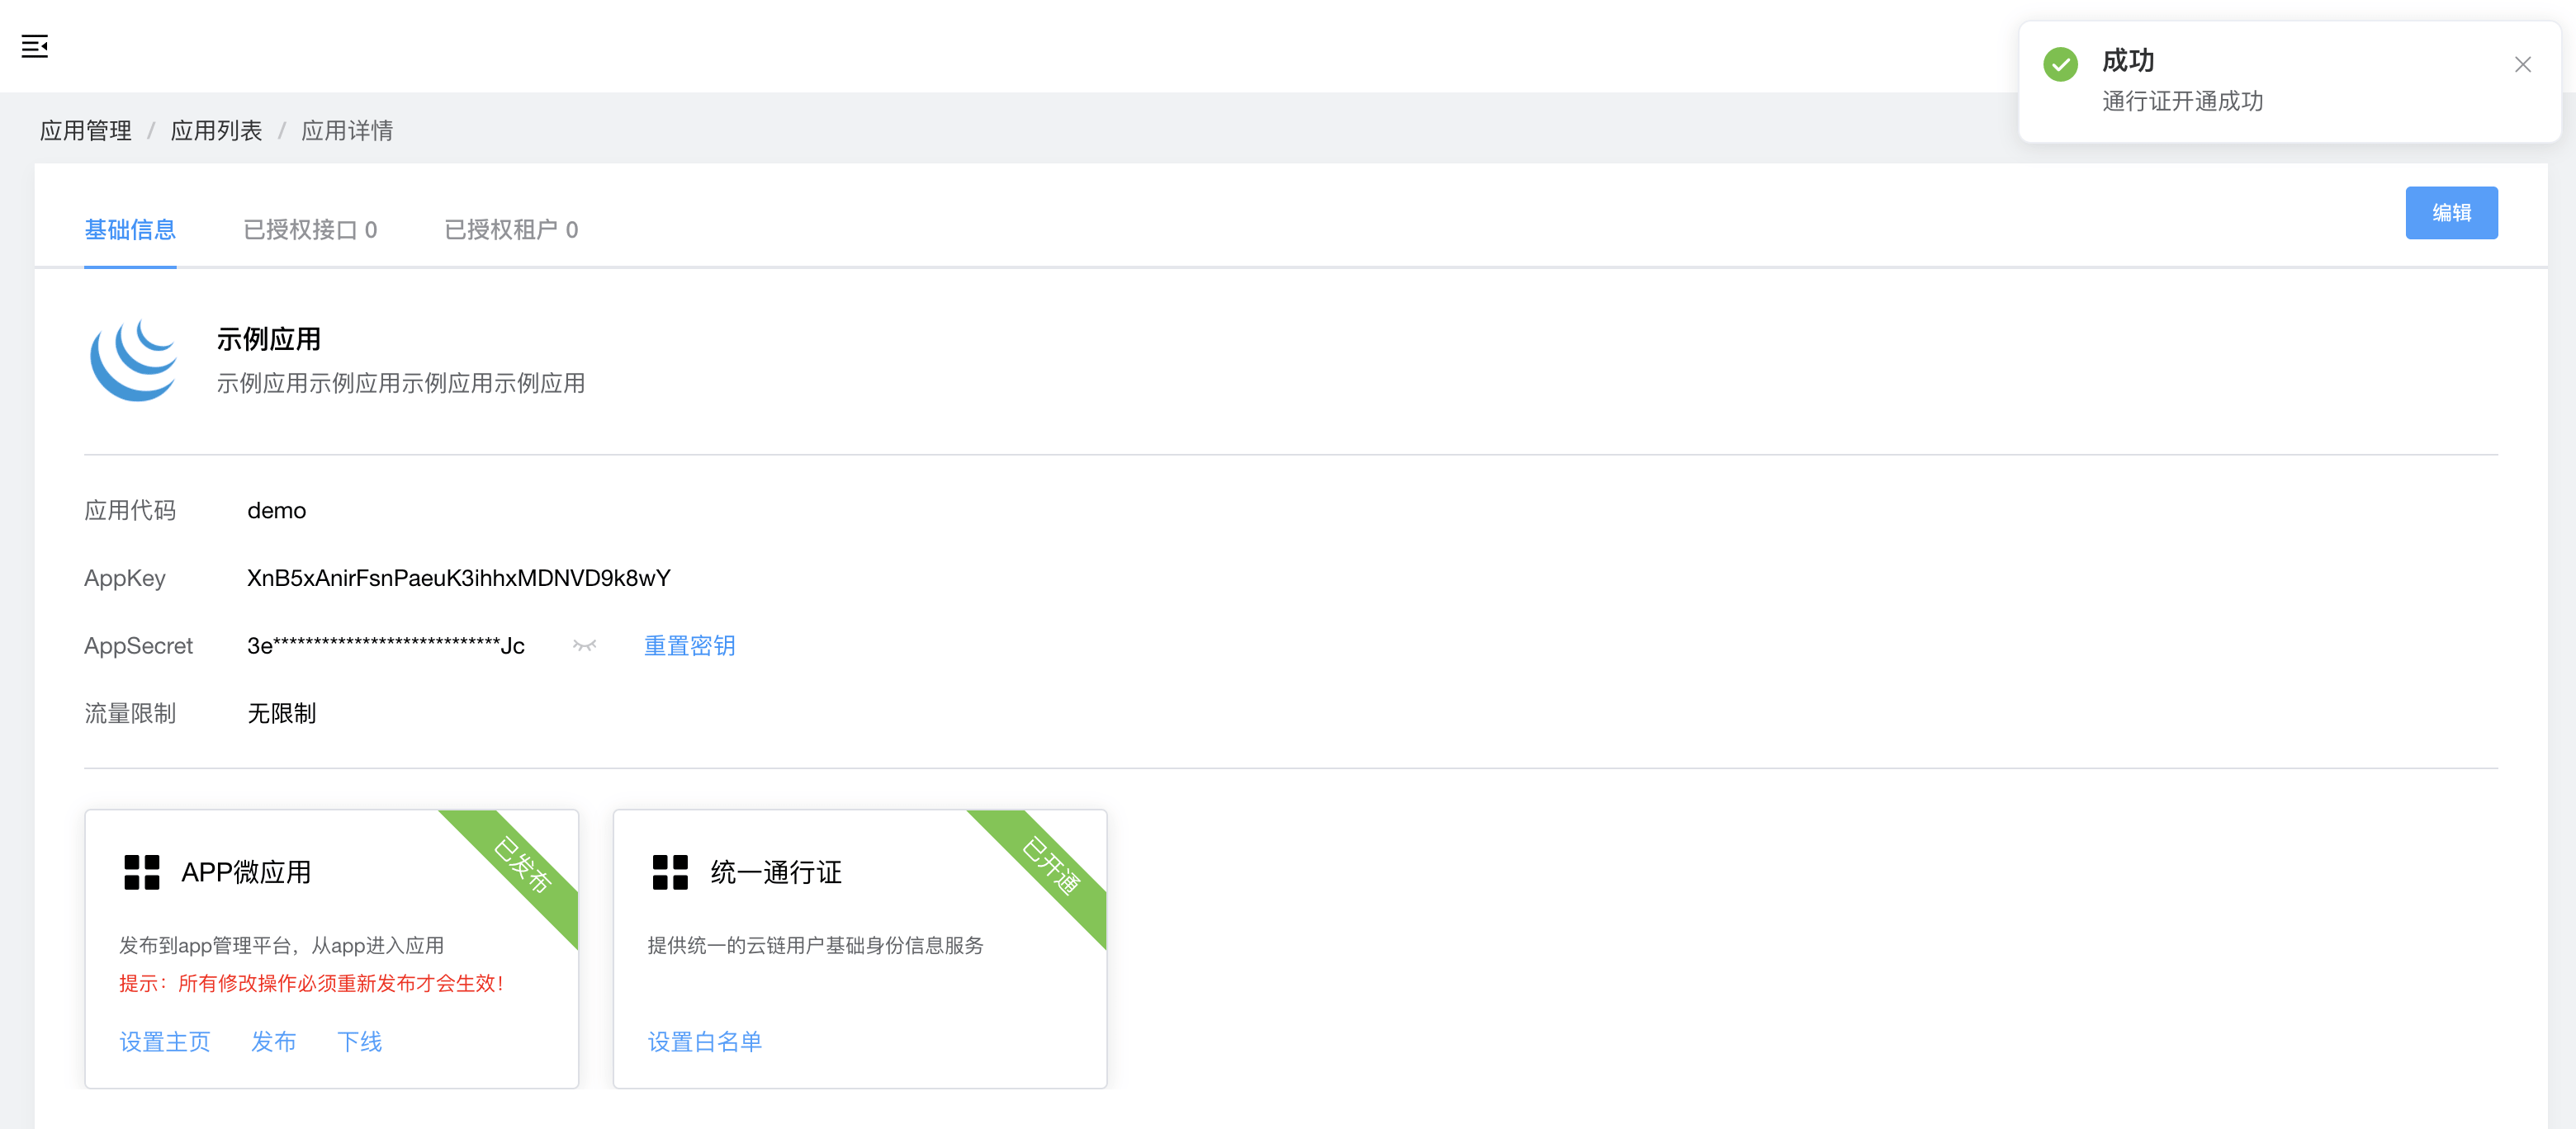Click 设置主页 link
Screen dimensions: 2576x1129
pos(165,1042)
